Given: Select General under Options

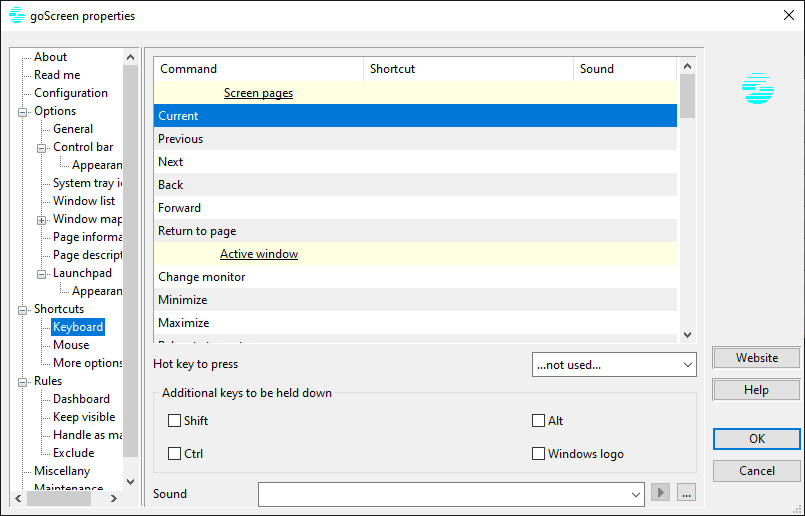Looking at the screenshot, I should point(73,129).
